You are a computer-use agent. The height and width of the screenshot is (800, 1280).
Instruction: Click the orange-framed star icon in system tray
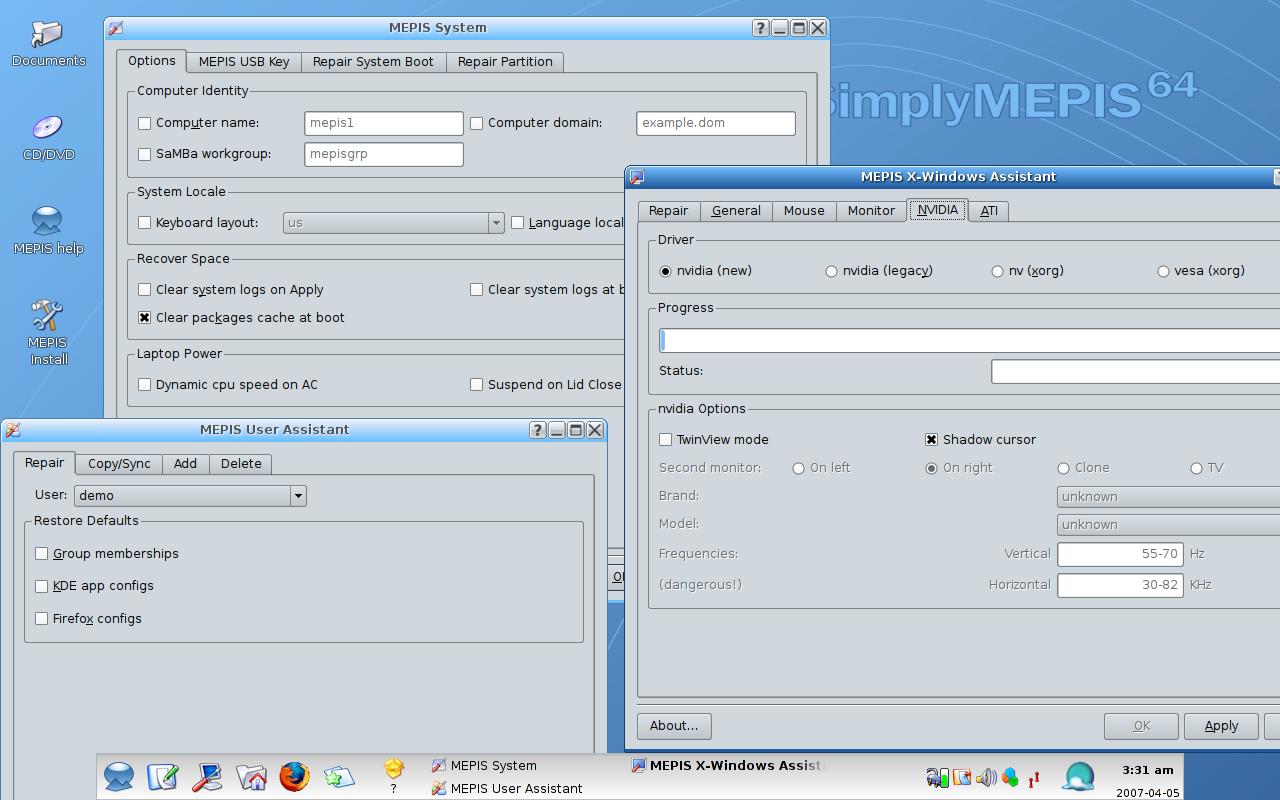[962, 777]
